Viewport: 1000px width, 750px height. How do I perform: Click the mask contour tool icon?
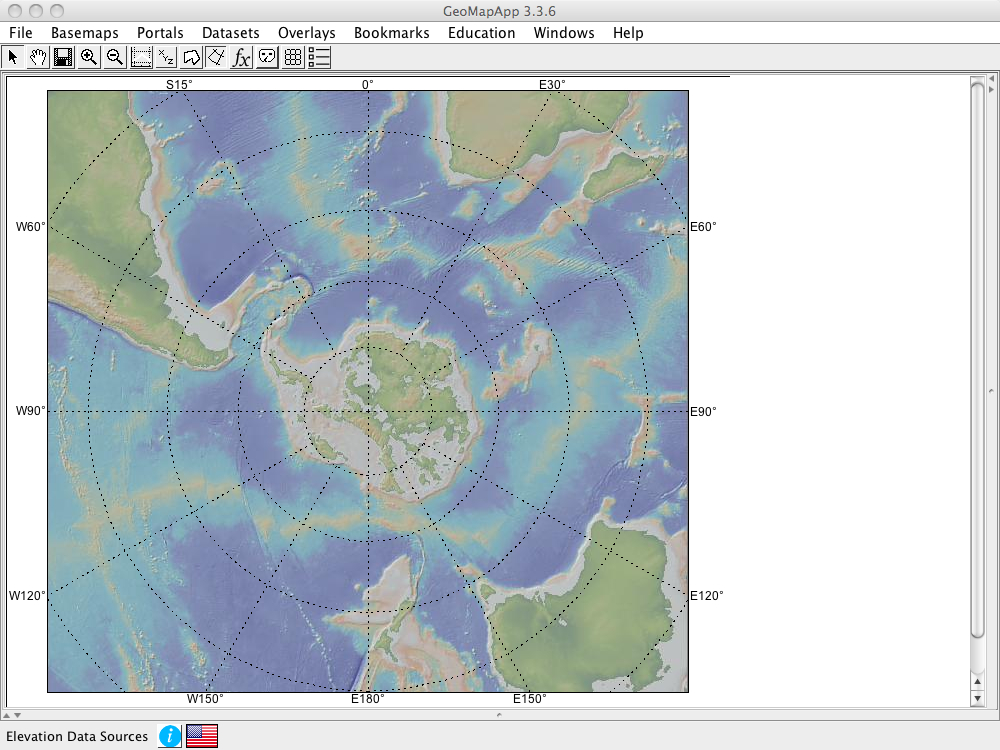266,57
